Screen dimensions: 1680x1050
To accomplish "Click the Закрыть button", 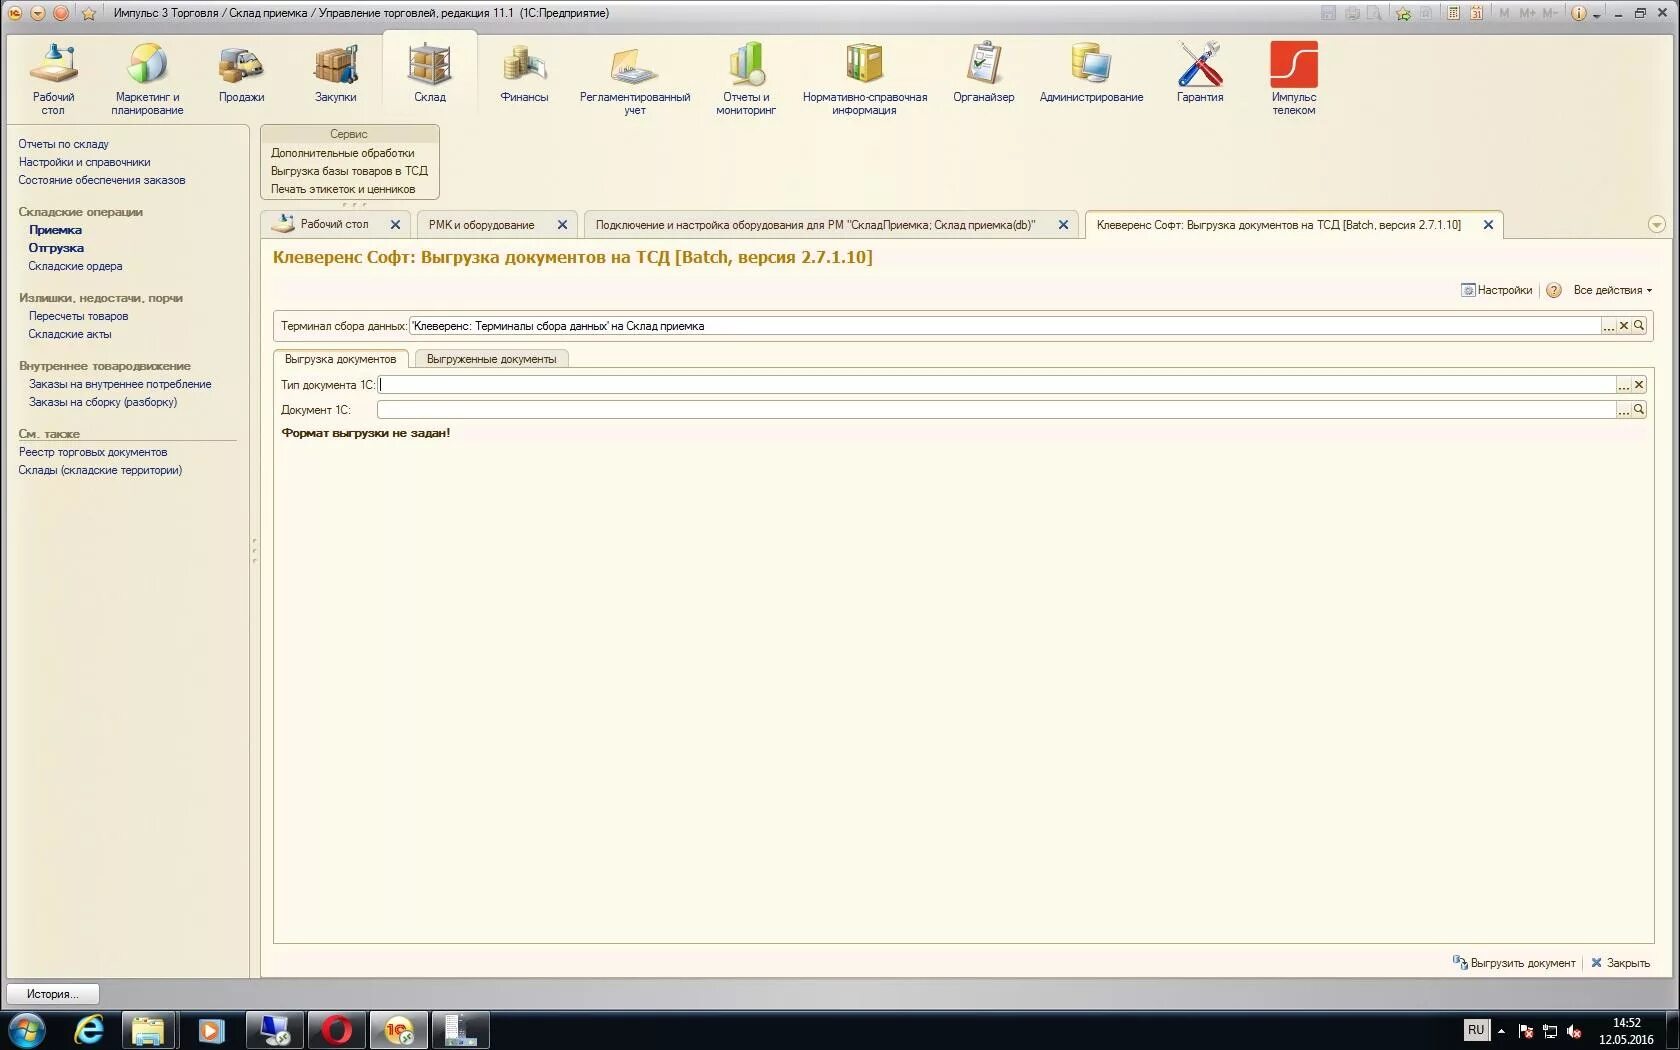I will click(x=1621, y=963).
